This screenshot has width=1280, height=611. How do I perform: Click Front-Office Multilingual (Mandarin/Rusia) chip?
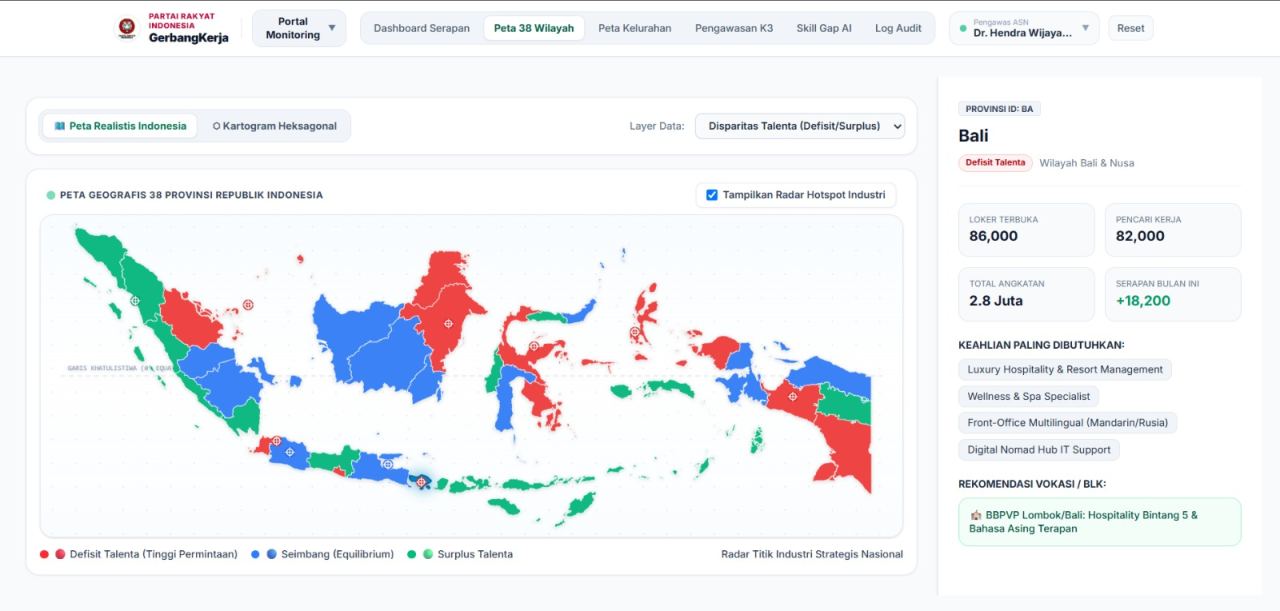pyautogui.click(x=1068, y=423)
